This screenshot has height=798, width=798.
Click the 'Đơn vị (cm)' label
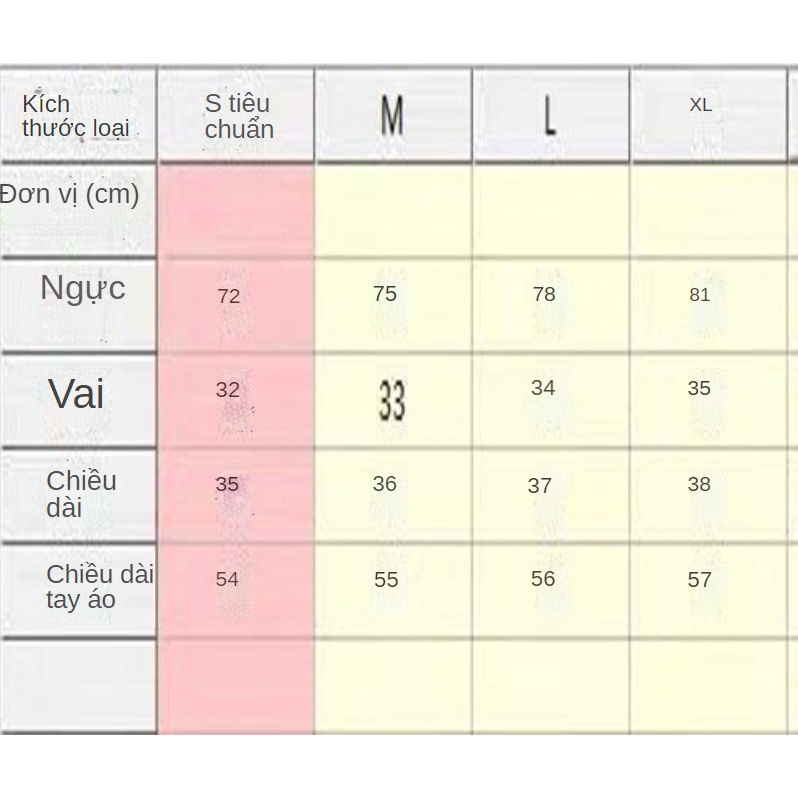pos(70,194)
